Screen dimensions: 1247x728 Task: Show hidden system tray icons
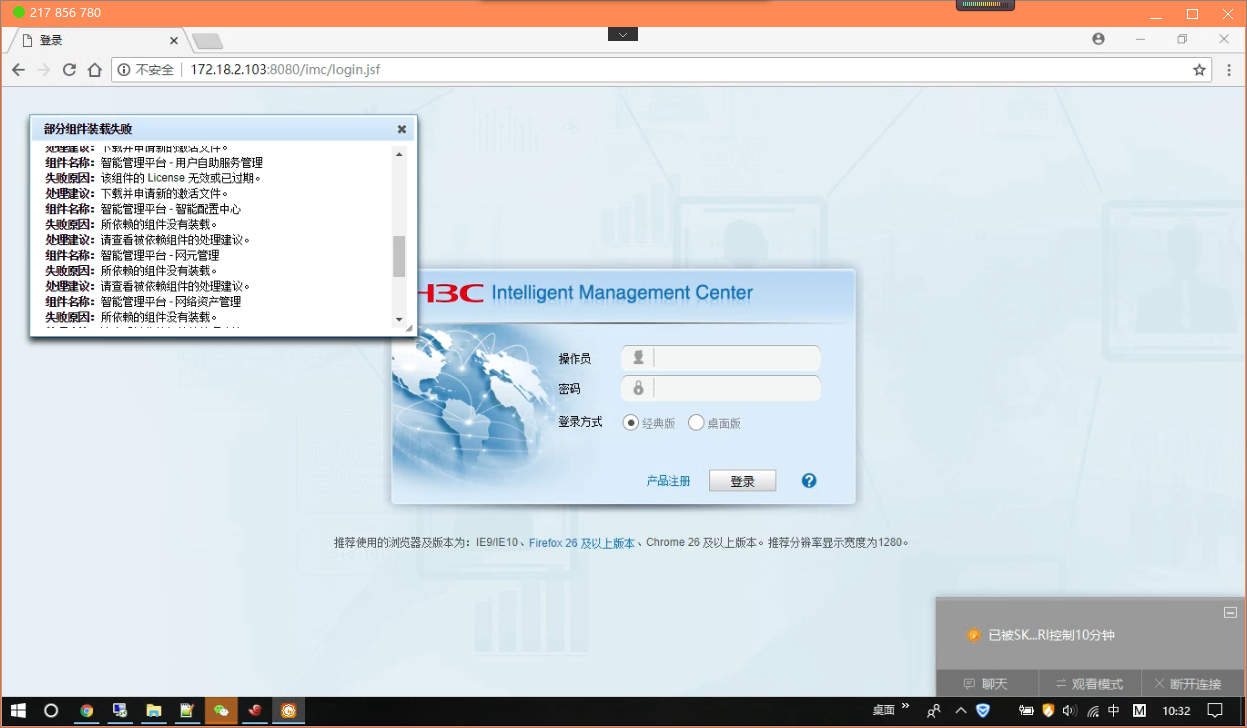pos(961,711)
